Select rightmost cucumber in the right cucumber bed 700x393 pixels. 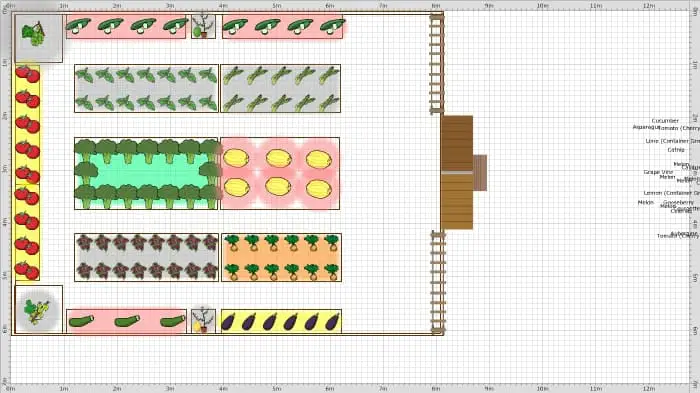[333, 25]
